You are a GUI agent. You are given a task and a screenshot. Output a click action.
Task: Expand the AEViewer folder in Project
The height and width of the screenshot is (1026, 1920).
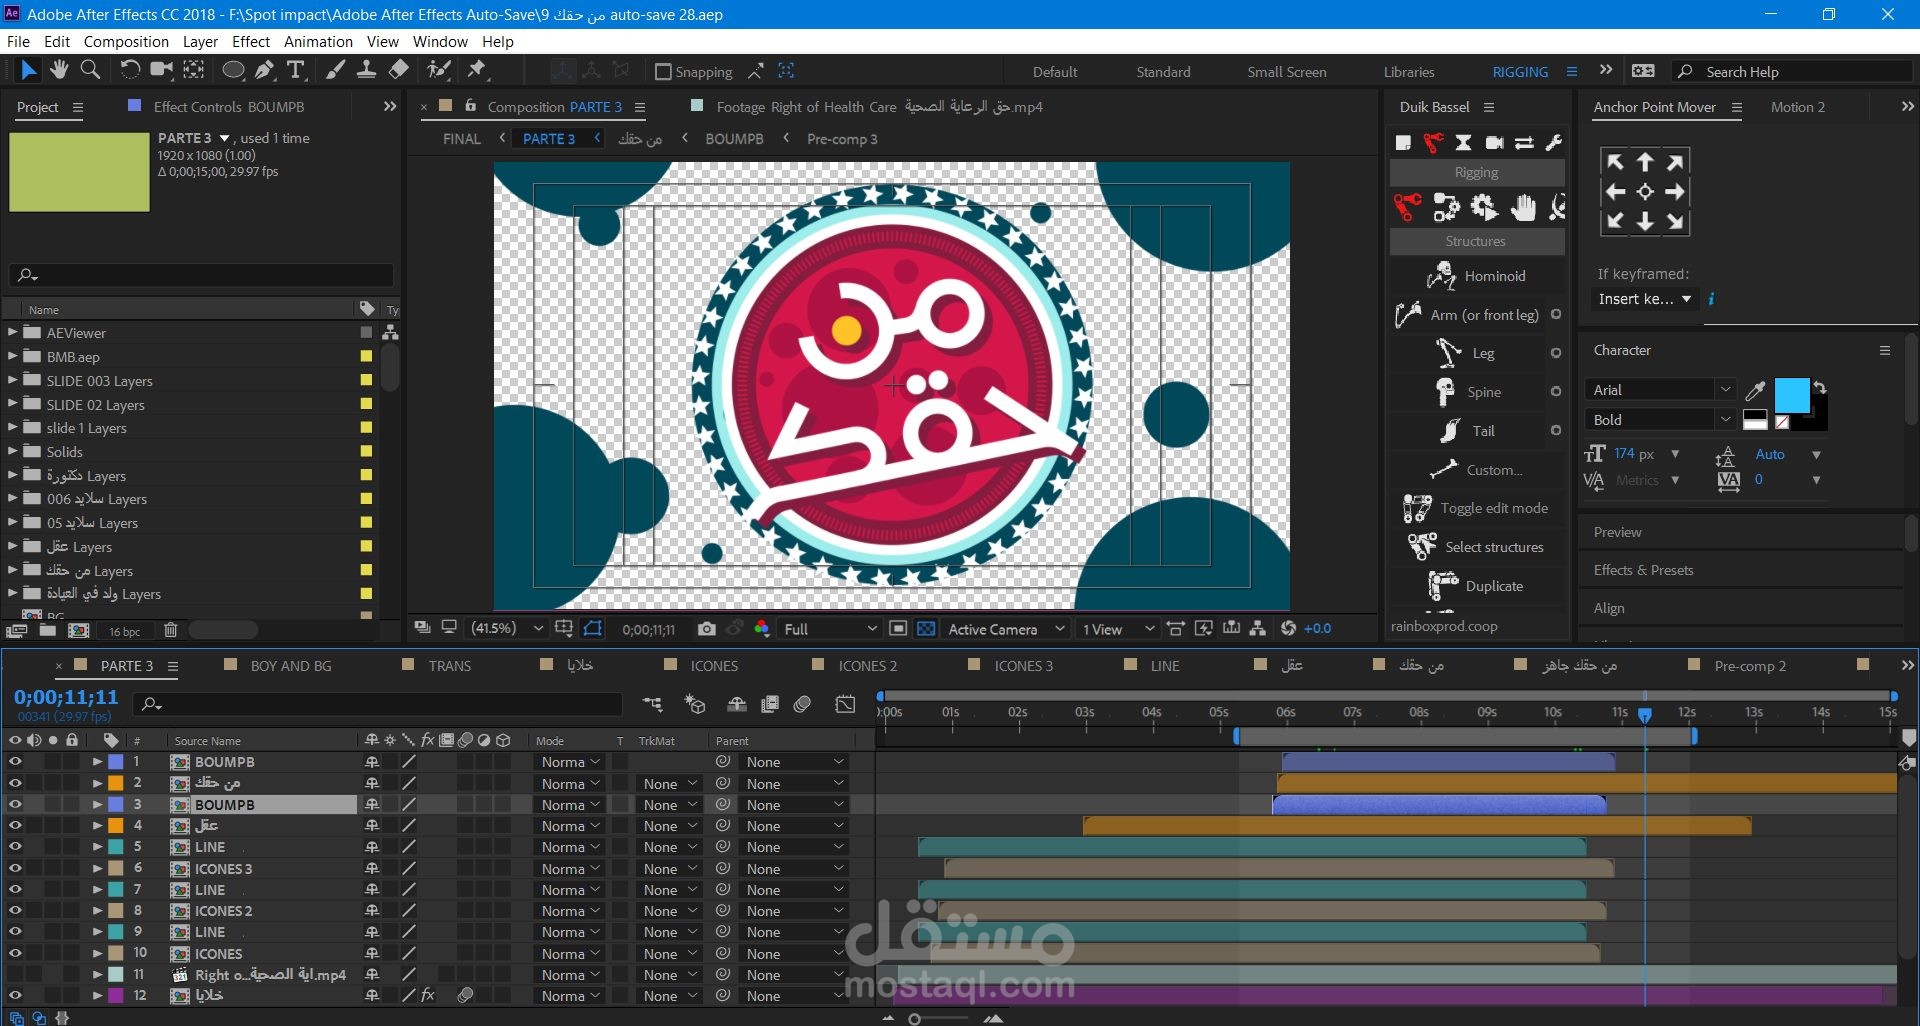coord(12,332)
